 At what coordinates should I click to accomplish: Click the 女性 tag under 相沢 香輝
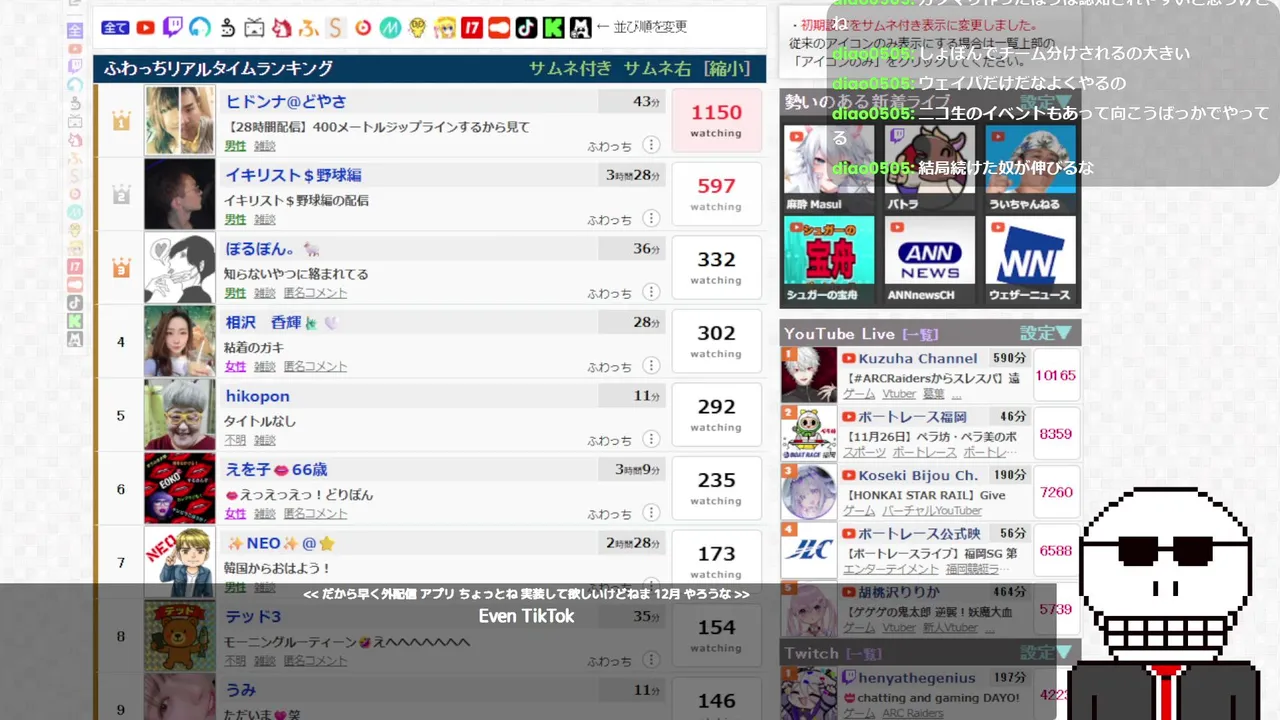click(x=235, y=367)
